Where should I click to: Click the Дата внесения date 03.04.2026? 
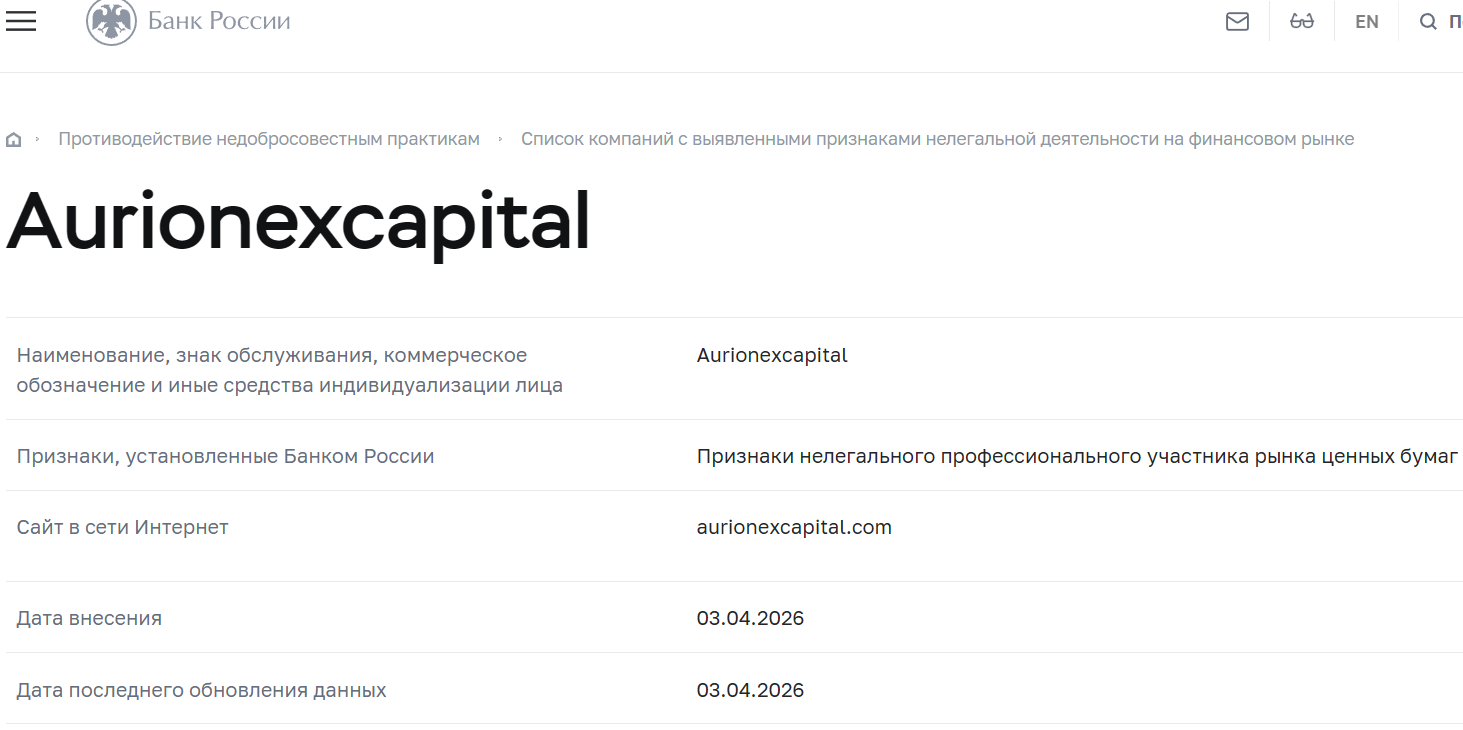[750, 618]
